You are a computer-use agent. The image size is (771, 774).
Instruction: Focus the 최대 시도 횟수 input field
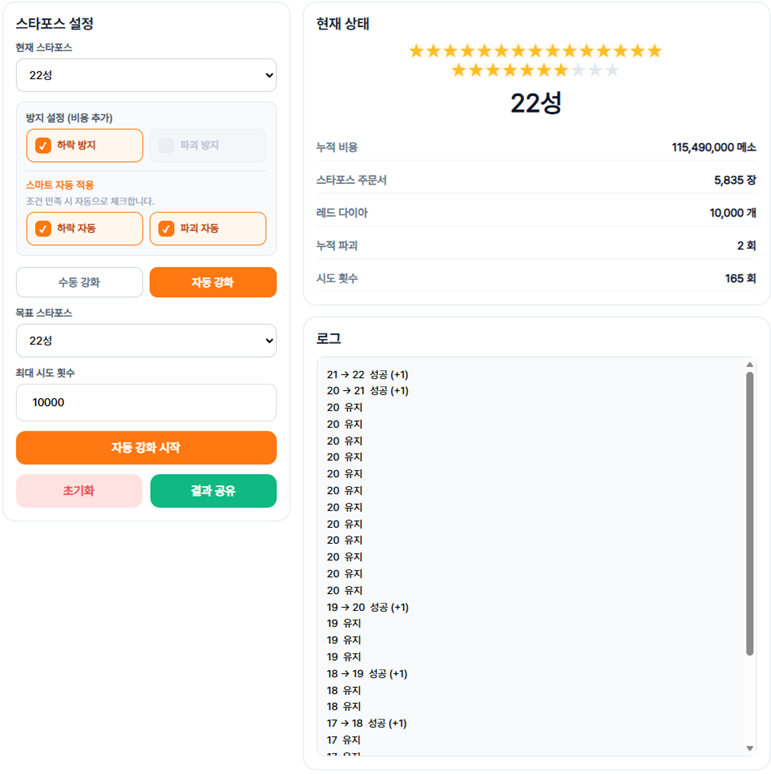click(x=146, y=402)
